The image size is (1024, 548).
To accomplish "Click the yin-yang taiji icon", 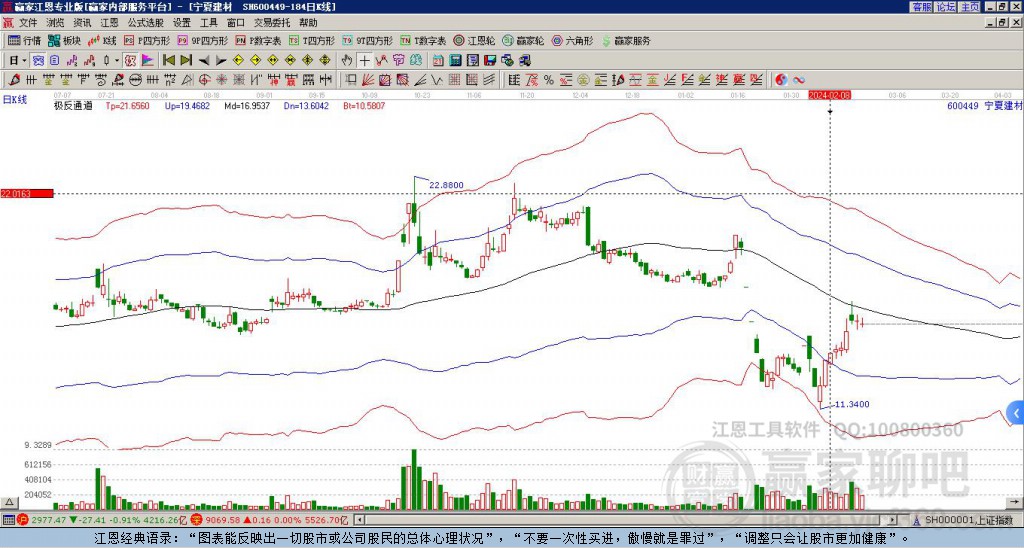I will coord(781,79).
